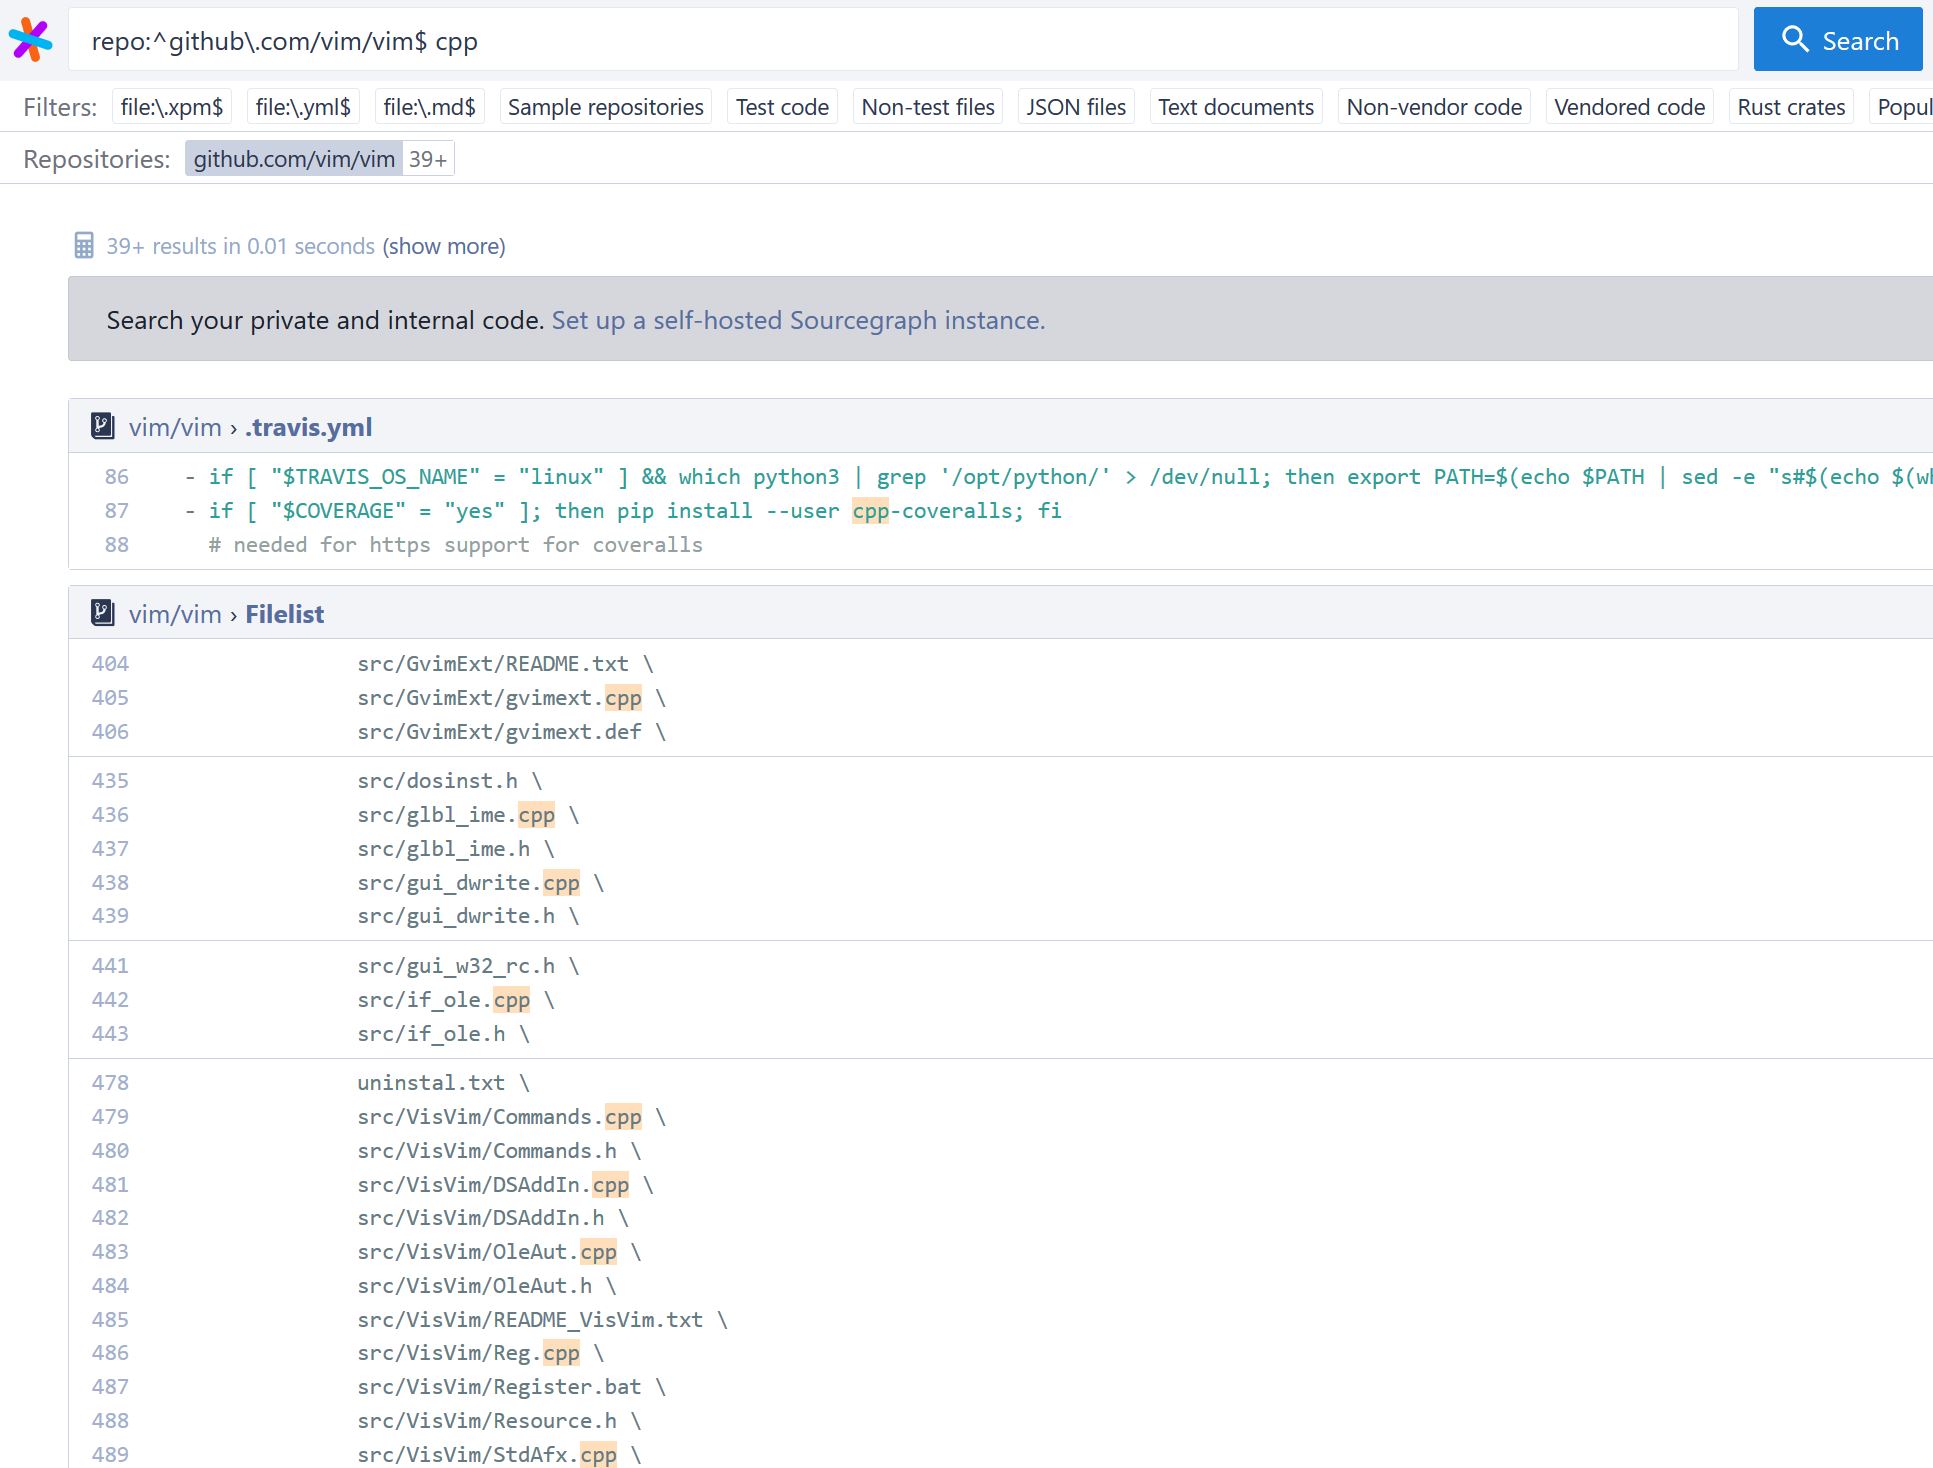Click line 86 TRAVIS_OS_NAME result
The height and width of the screenshot is (1468, 1933).
coord(1000,477)
